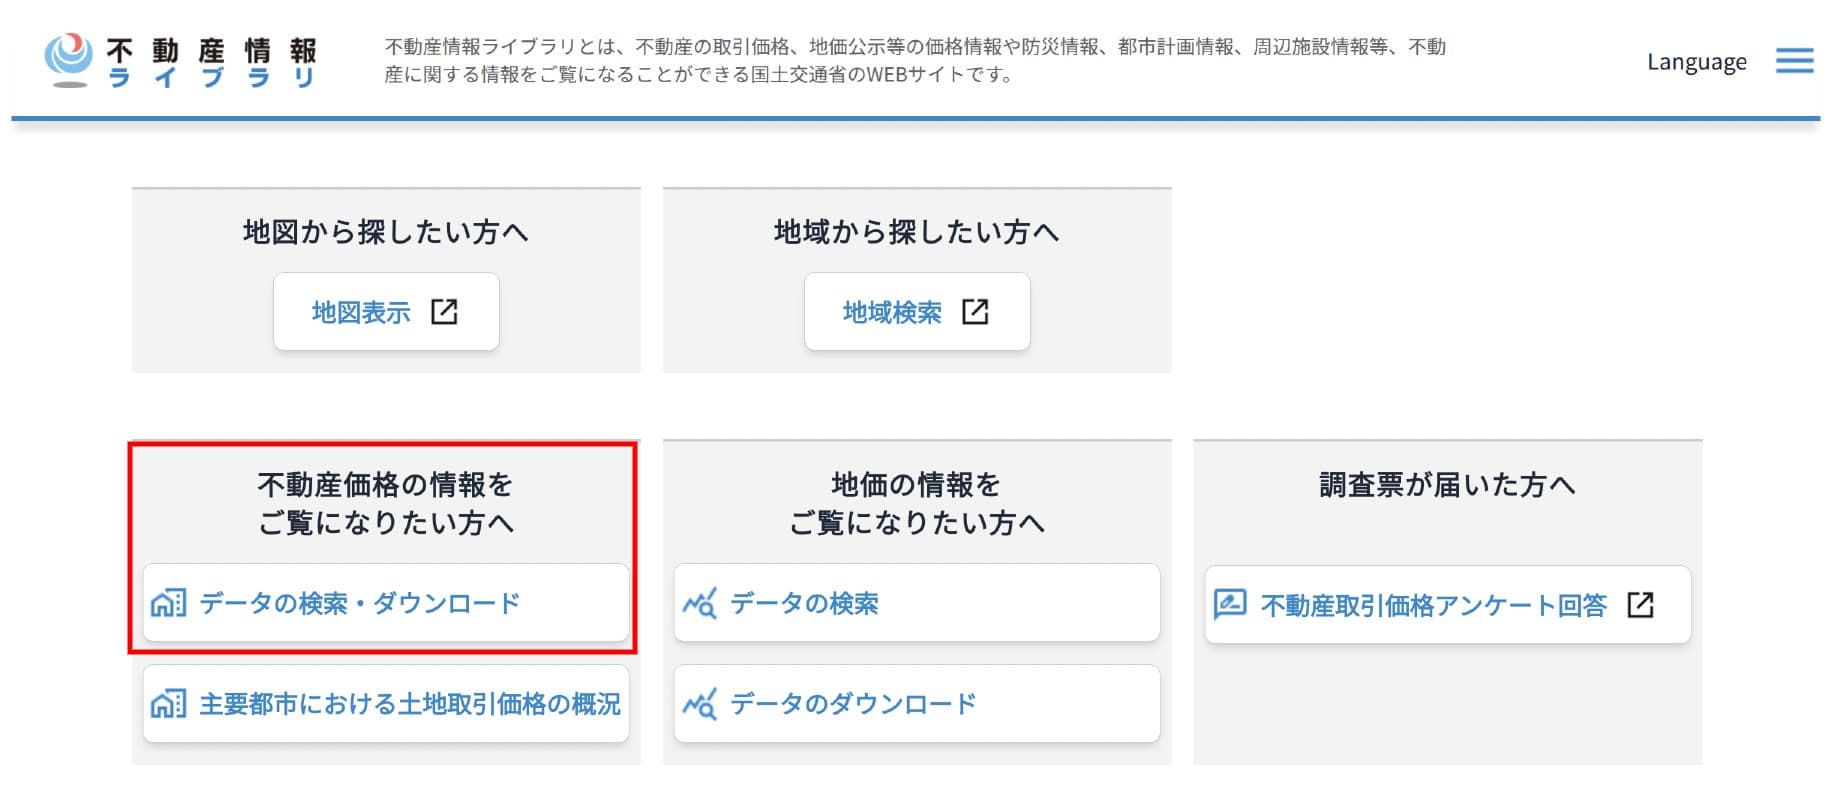1831x798 pixels.
Task: Open 地域検索 region search button
Action: pyautogui.click(x=917, y=312)
